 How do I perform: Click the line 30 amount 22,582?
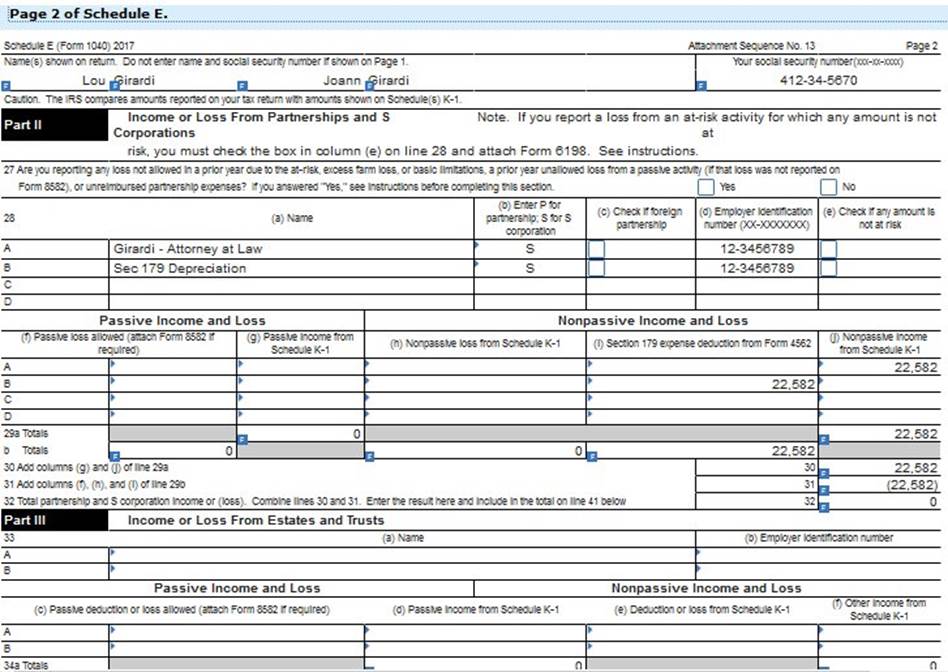click(x=880, y=468)
